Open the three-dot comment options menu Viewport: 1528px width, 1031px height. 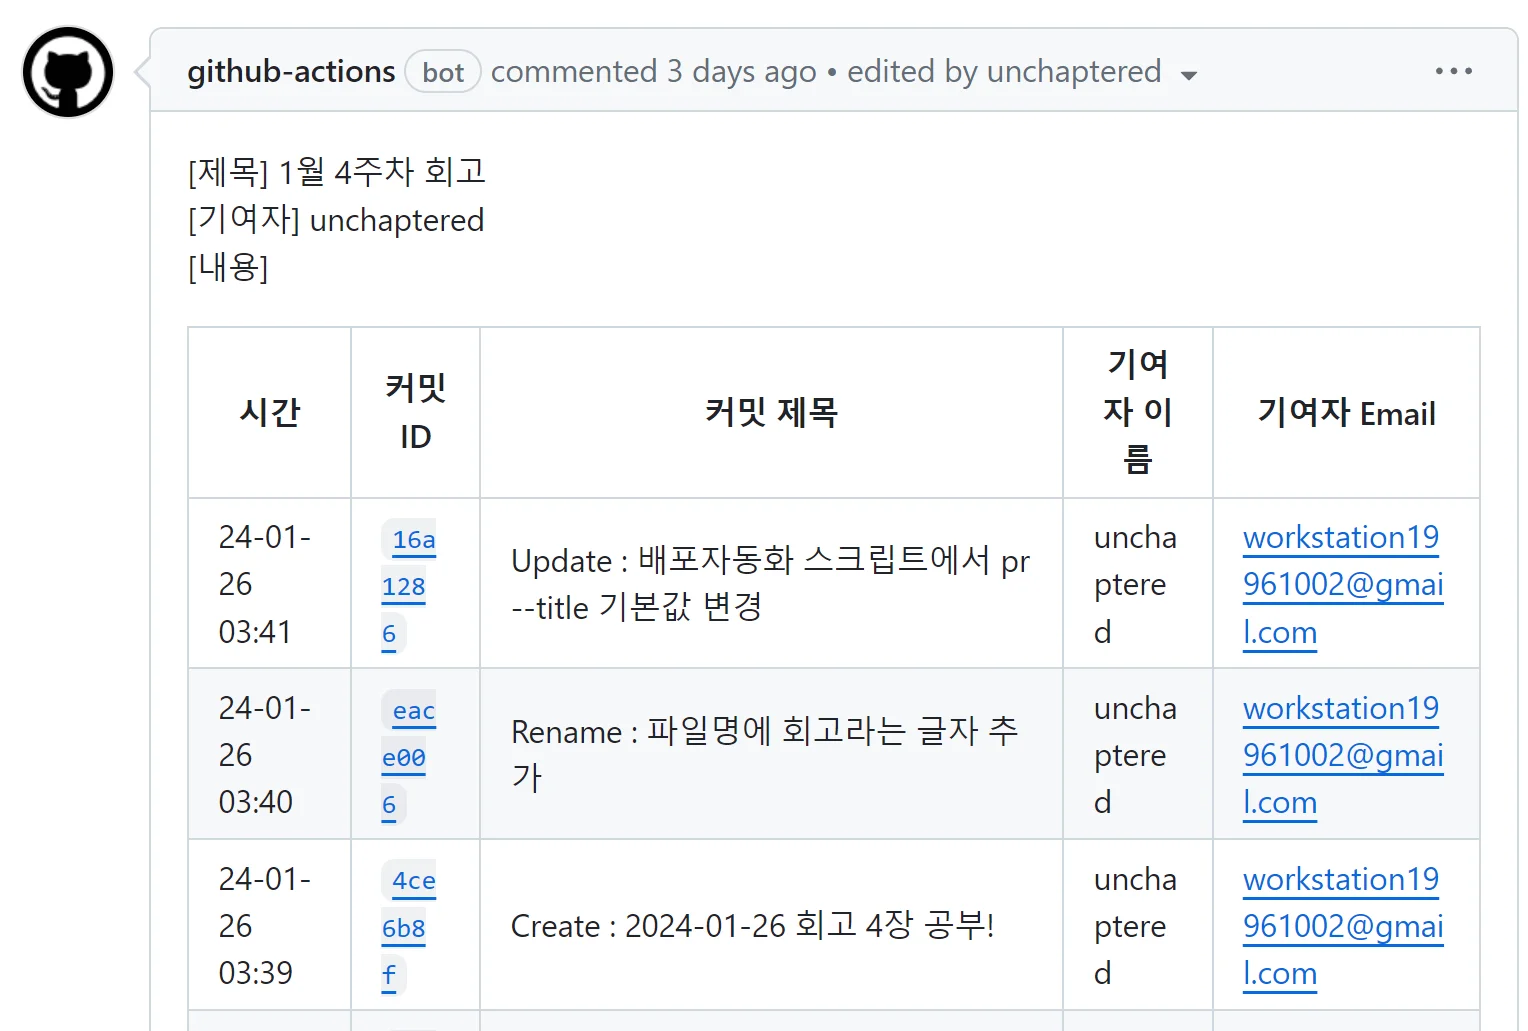point(1453,71)
